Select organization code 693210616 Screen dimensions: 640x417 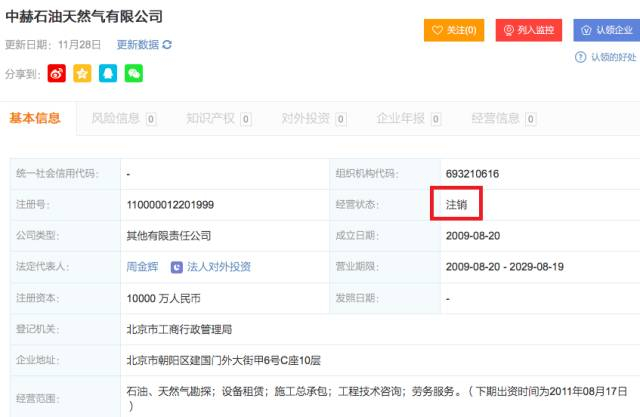[x=472, y=174]
